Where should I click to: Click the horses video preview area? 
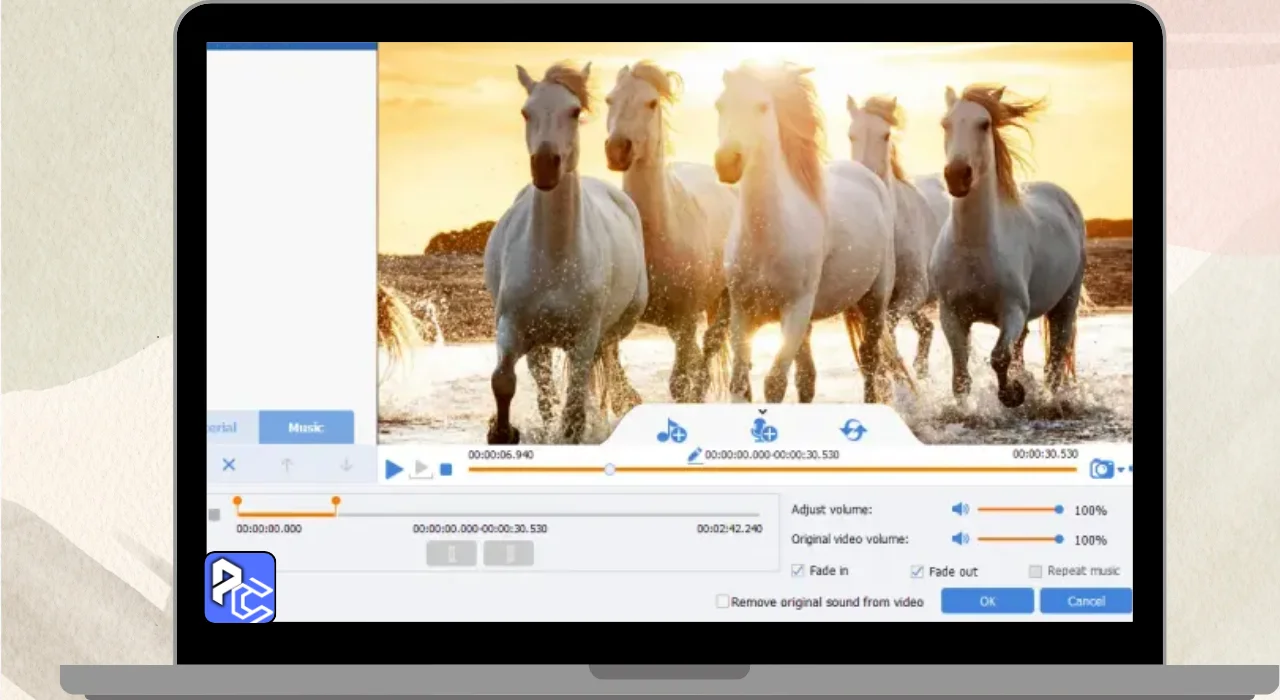click(755, 243)
